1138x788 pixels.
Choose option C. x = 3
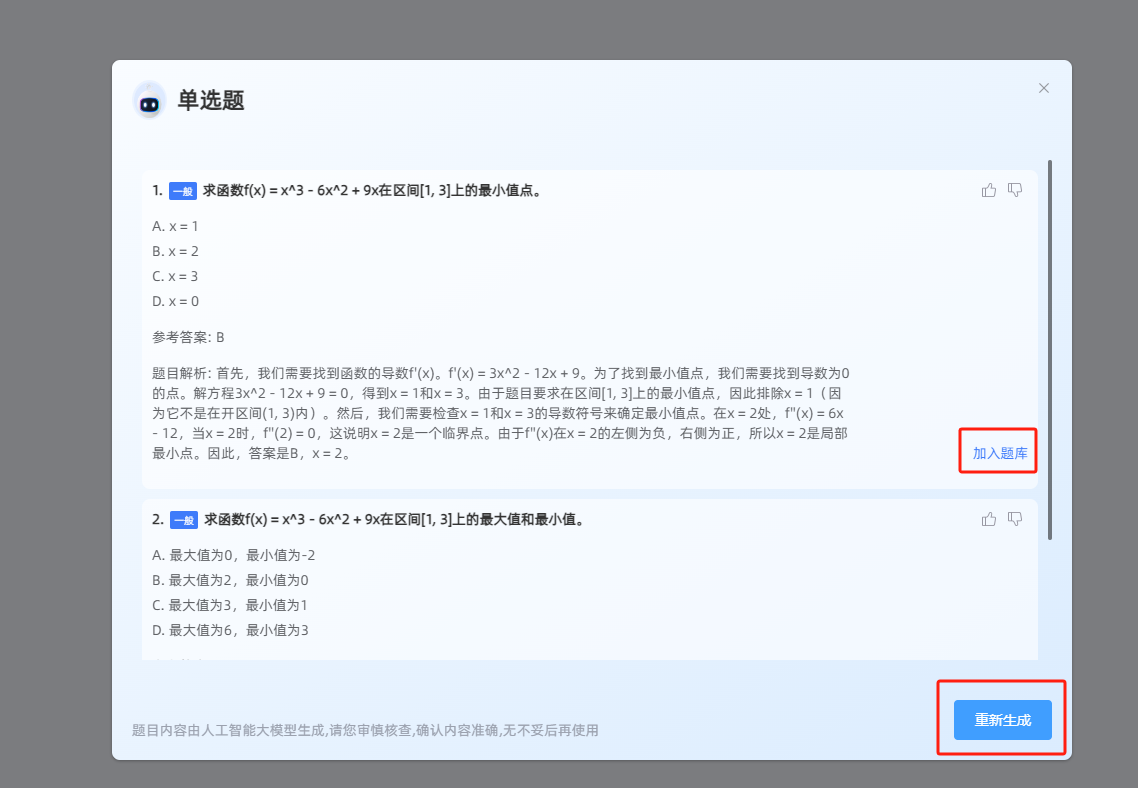175,276
